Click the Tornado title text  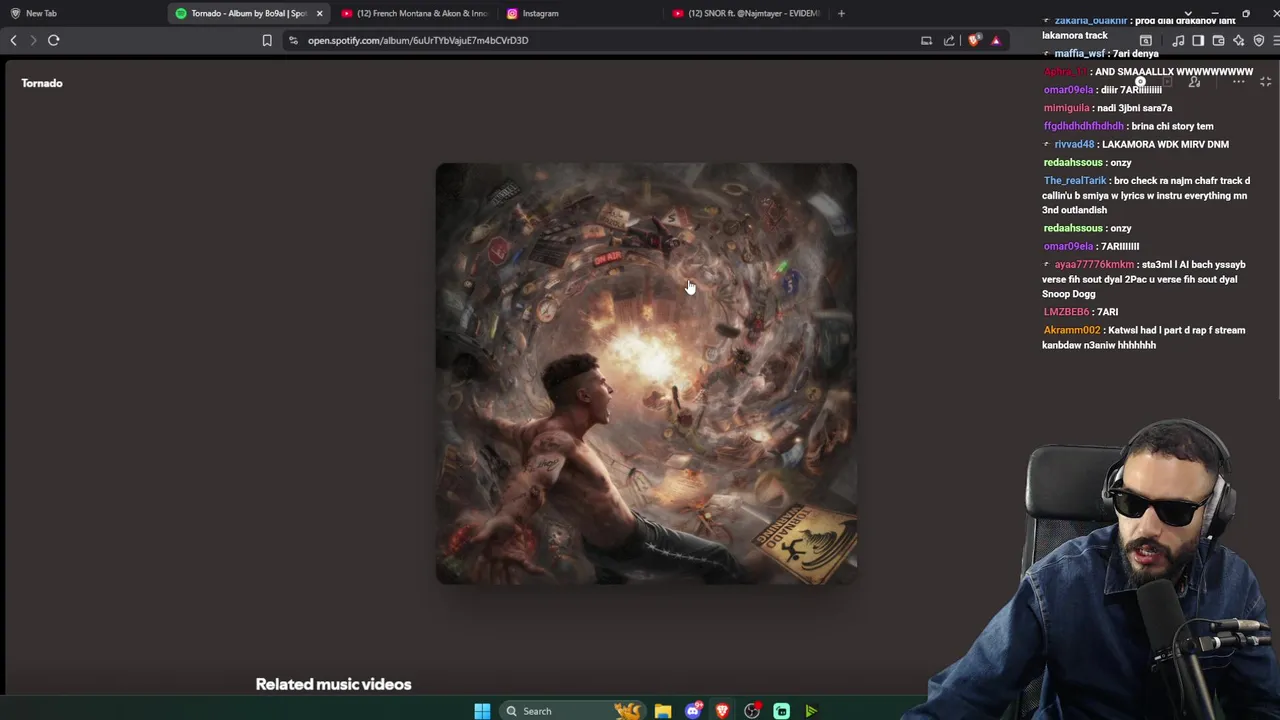42,83
